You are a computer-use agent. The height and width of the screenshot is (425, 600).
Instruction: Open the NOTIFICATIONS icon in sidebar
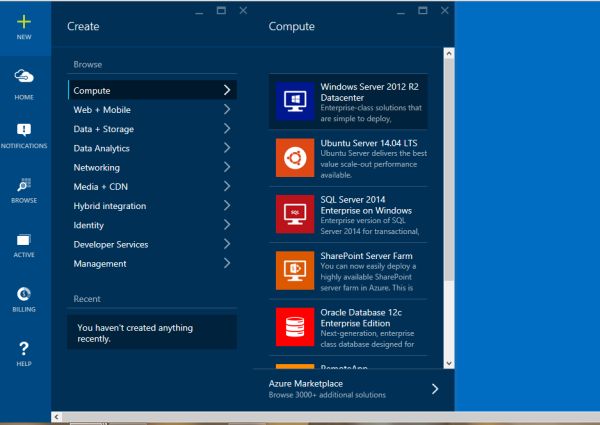(24, 130)
